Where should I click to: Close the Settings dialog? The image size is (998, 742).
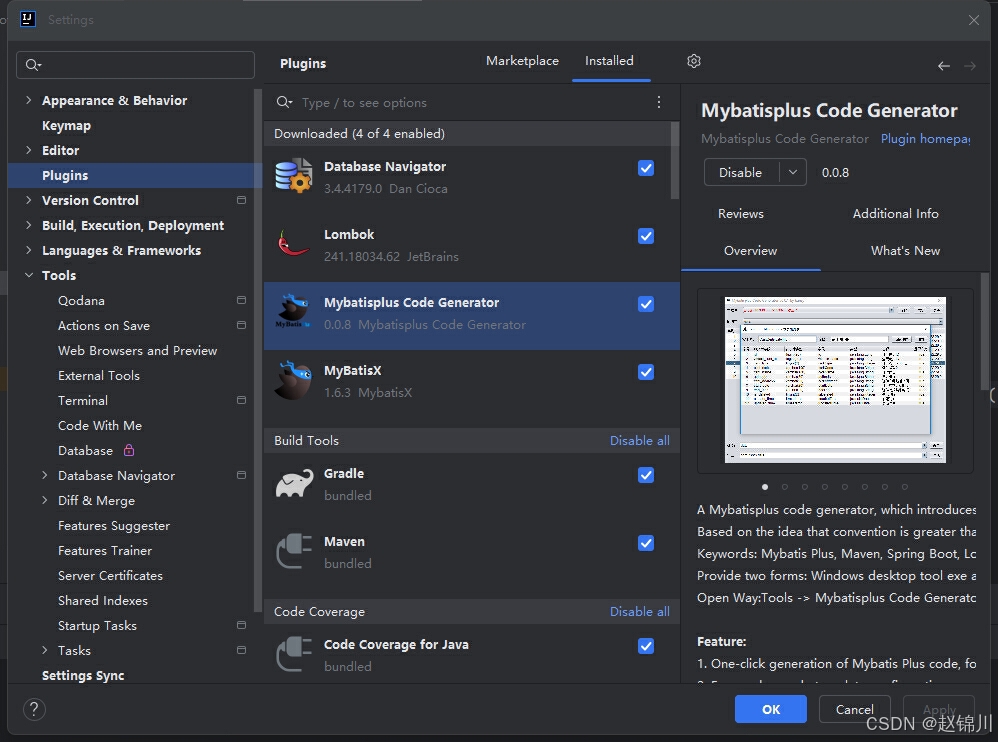(x=974, y=20)
